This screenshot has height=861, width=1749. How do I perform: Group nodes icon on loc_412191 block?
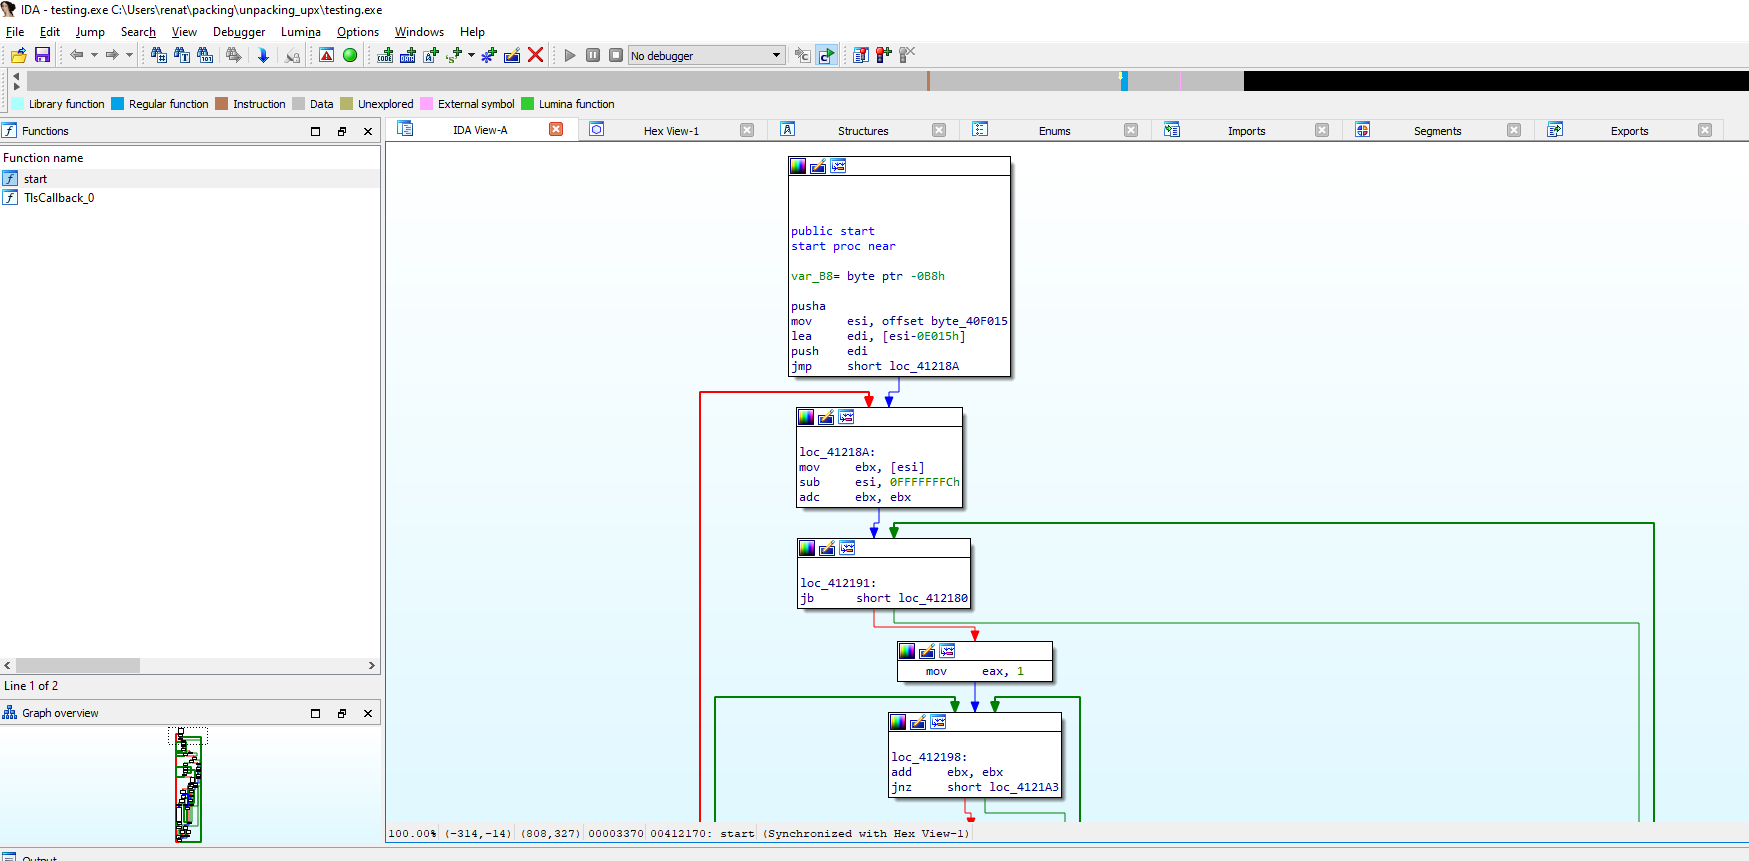pyautogui.click(x=847, y=548)
